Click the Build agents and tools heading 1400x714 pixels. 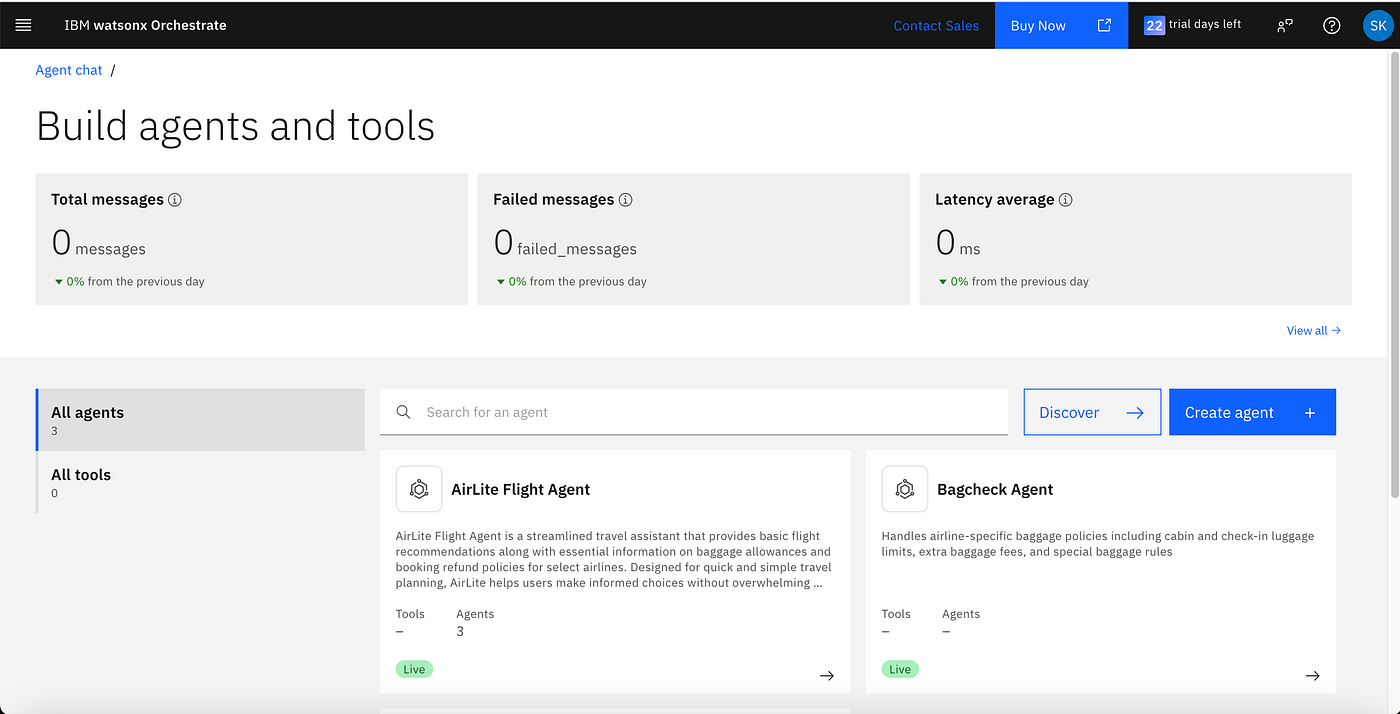pyautogui.click(x=235, y=126)
